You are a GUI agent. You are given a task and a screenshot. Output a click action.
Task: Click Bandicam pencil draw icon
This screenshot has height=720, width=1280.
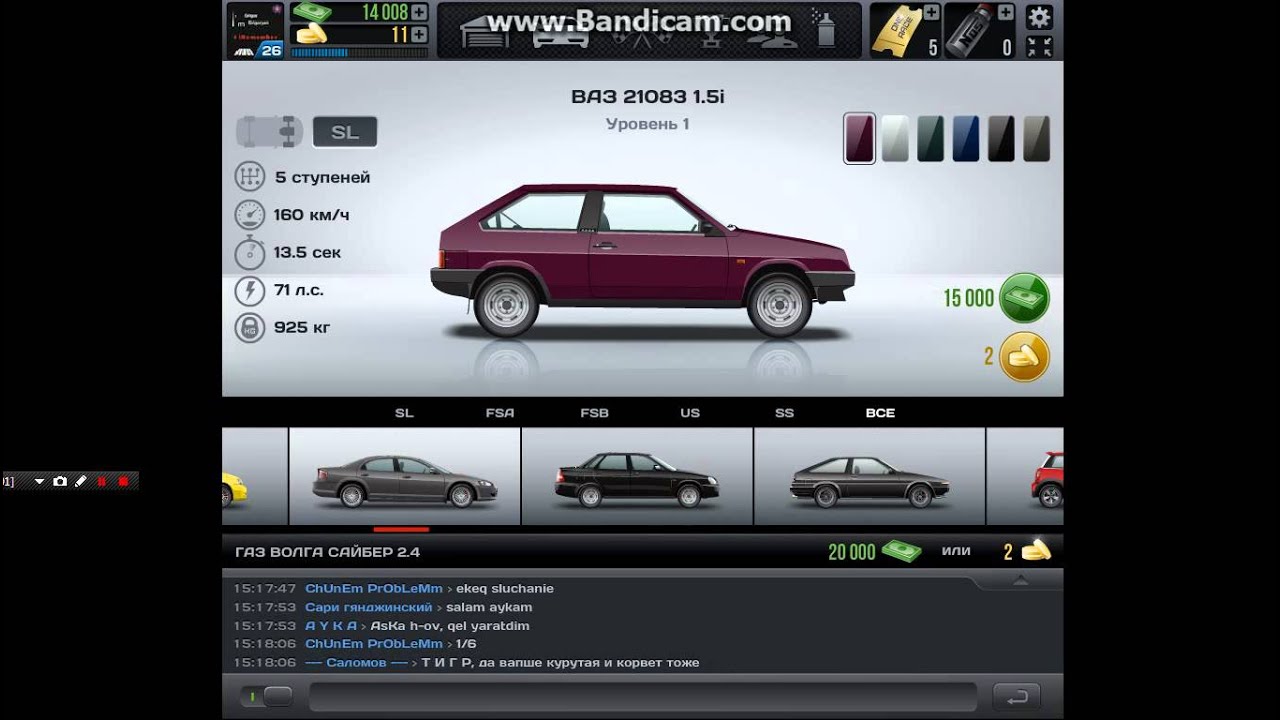pos(81,481)
